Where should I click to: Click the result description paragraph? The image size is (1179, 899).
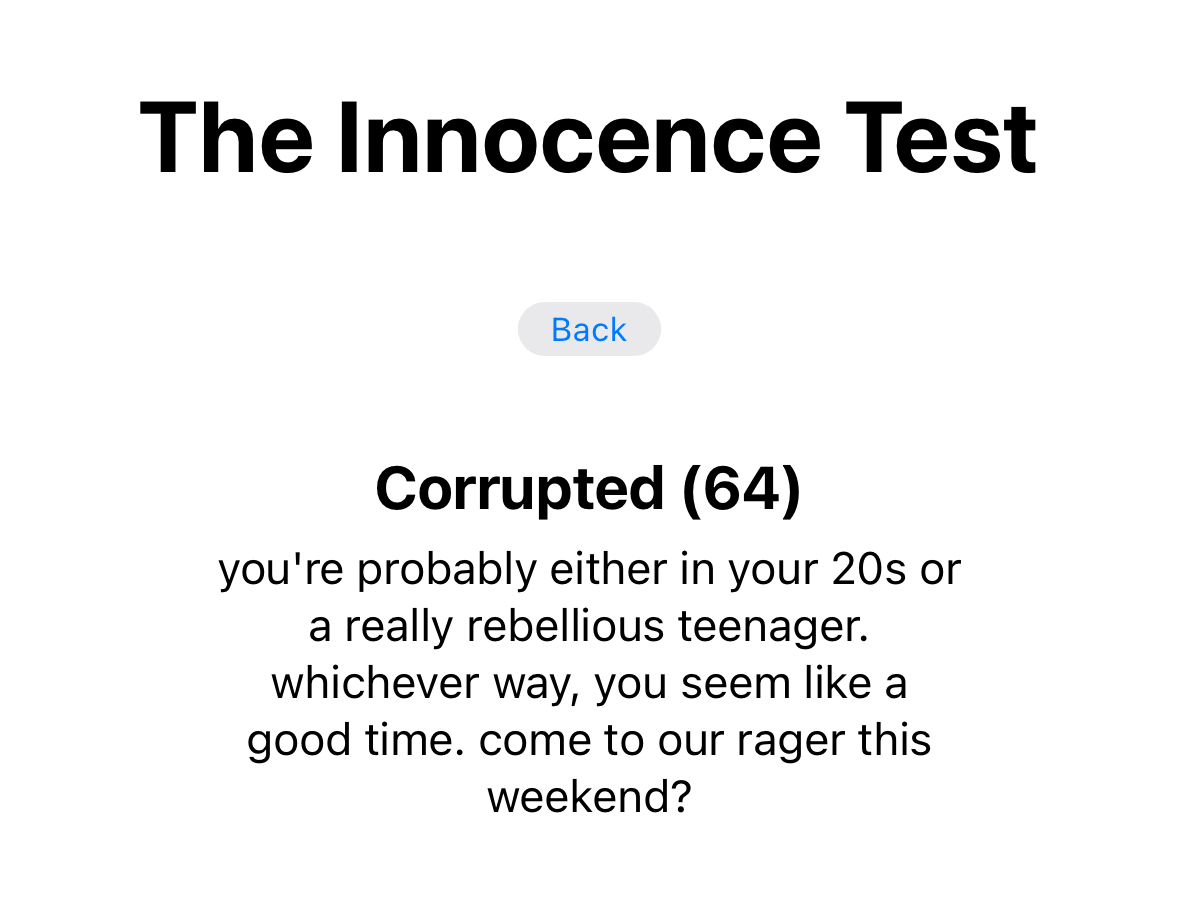click(x=589, y=684)
